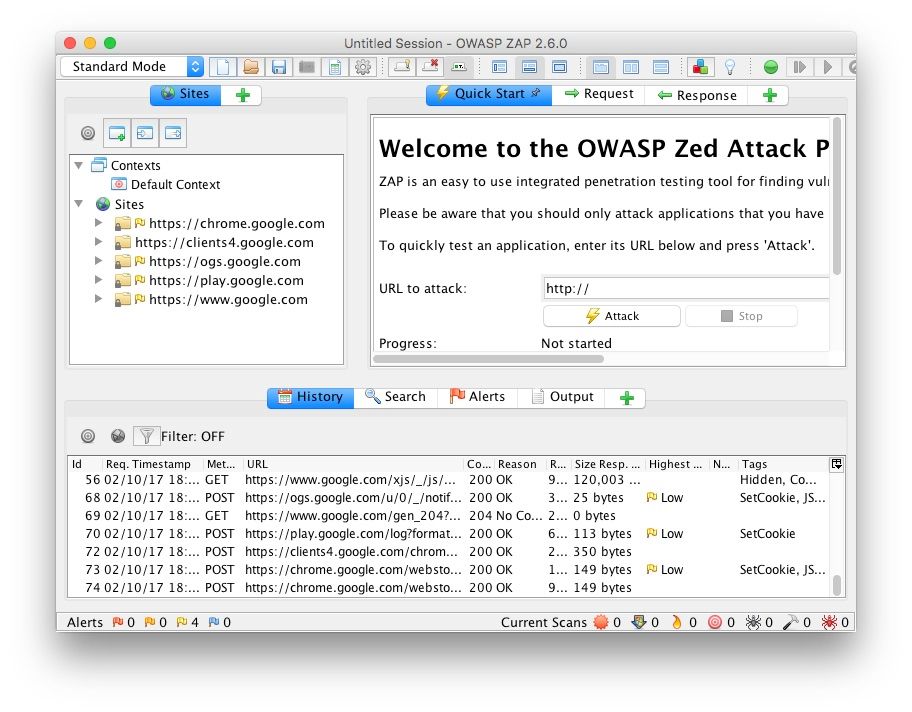Open the Output tab
The width and height of the screenshot is (912, 712).
pos(562,397)
